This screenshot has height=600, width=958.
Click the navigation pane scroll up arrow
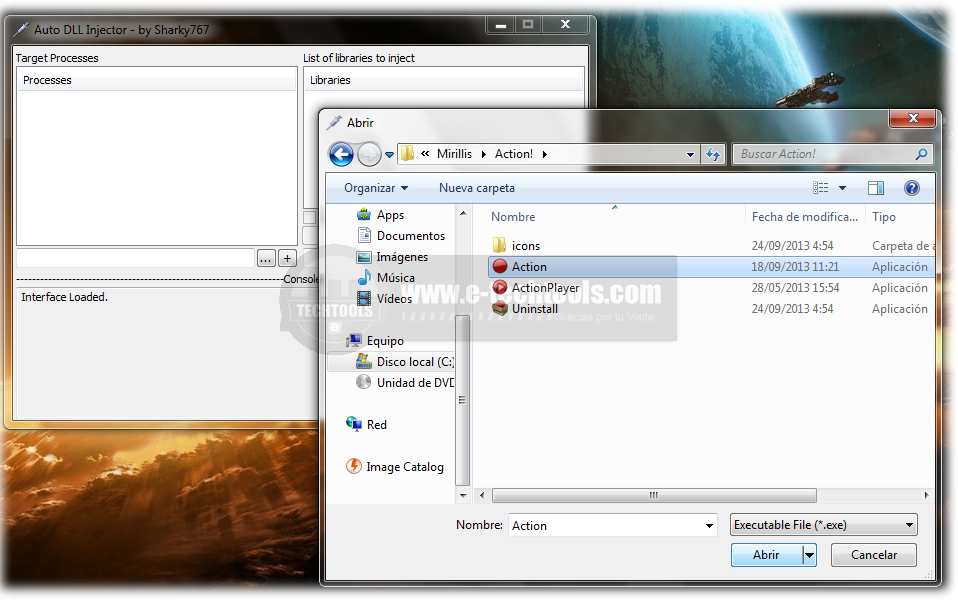463,213
